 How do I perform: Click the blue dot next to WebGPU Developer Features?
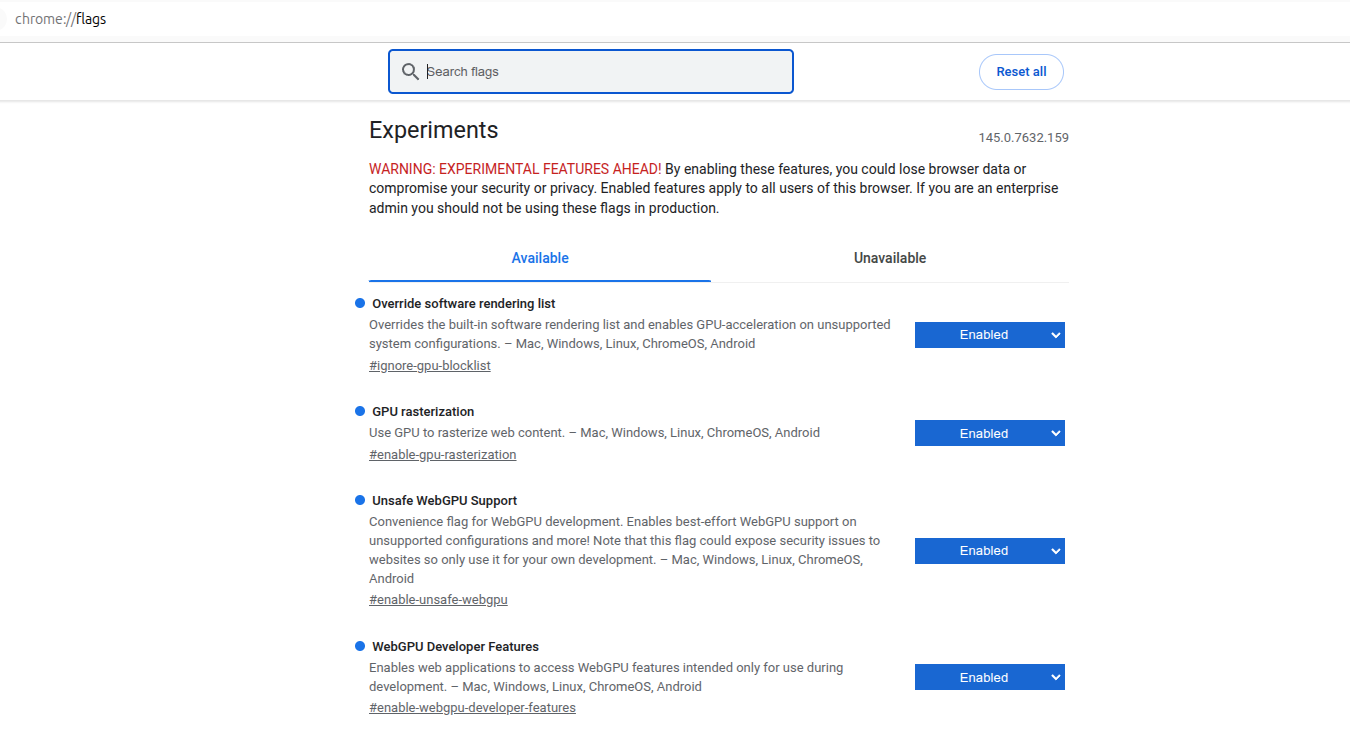pos(360,646)
